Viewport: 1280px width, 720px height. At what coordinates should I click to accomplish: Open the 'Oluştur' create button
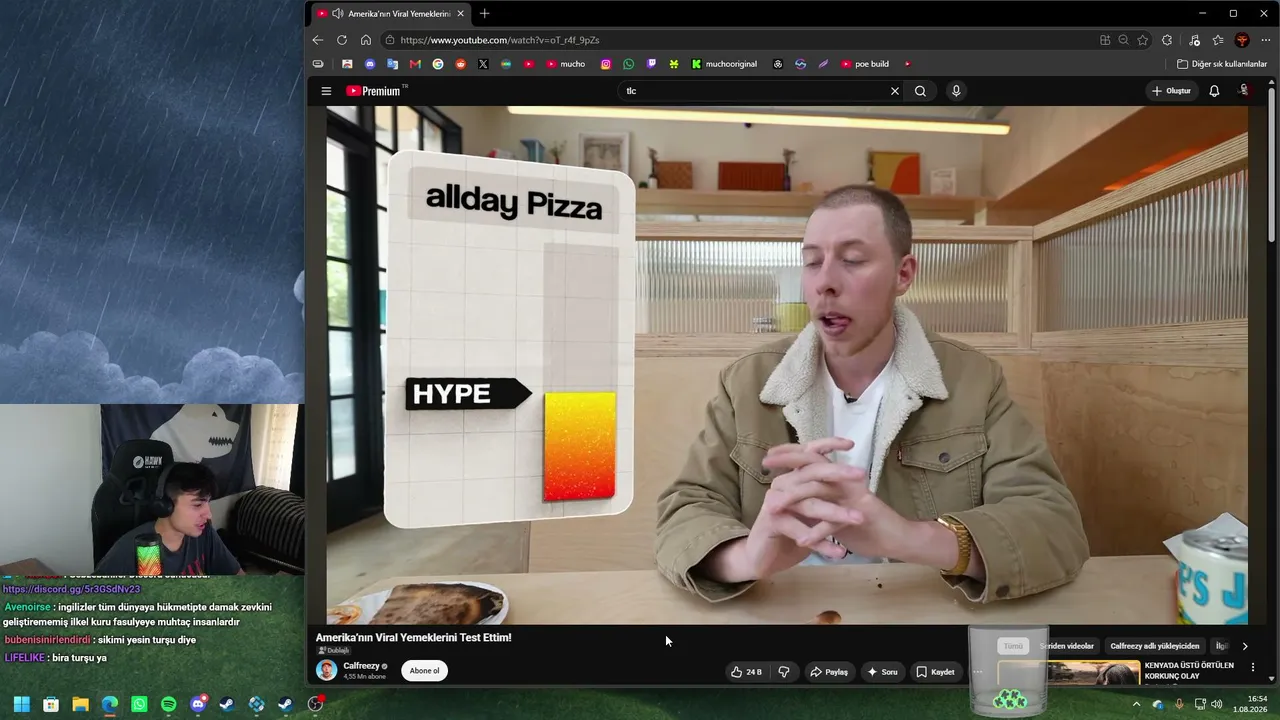pos(1171,91)
